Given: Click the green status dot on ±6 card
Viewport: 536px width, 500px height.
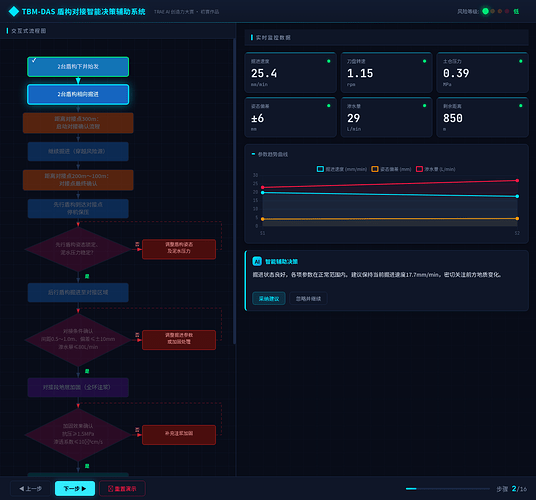Looking at the screenshot, I should click(x=329, y=106).
